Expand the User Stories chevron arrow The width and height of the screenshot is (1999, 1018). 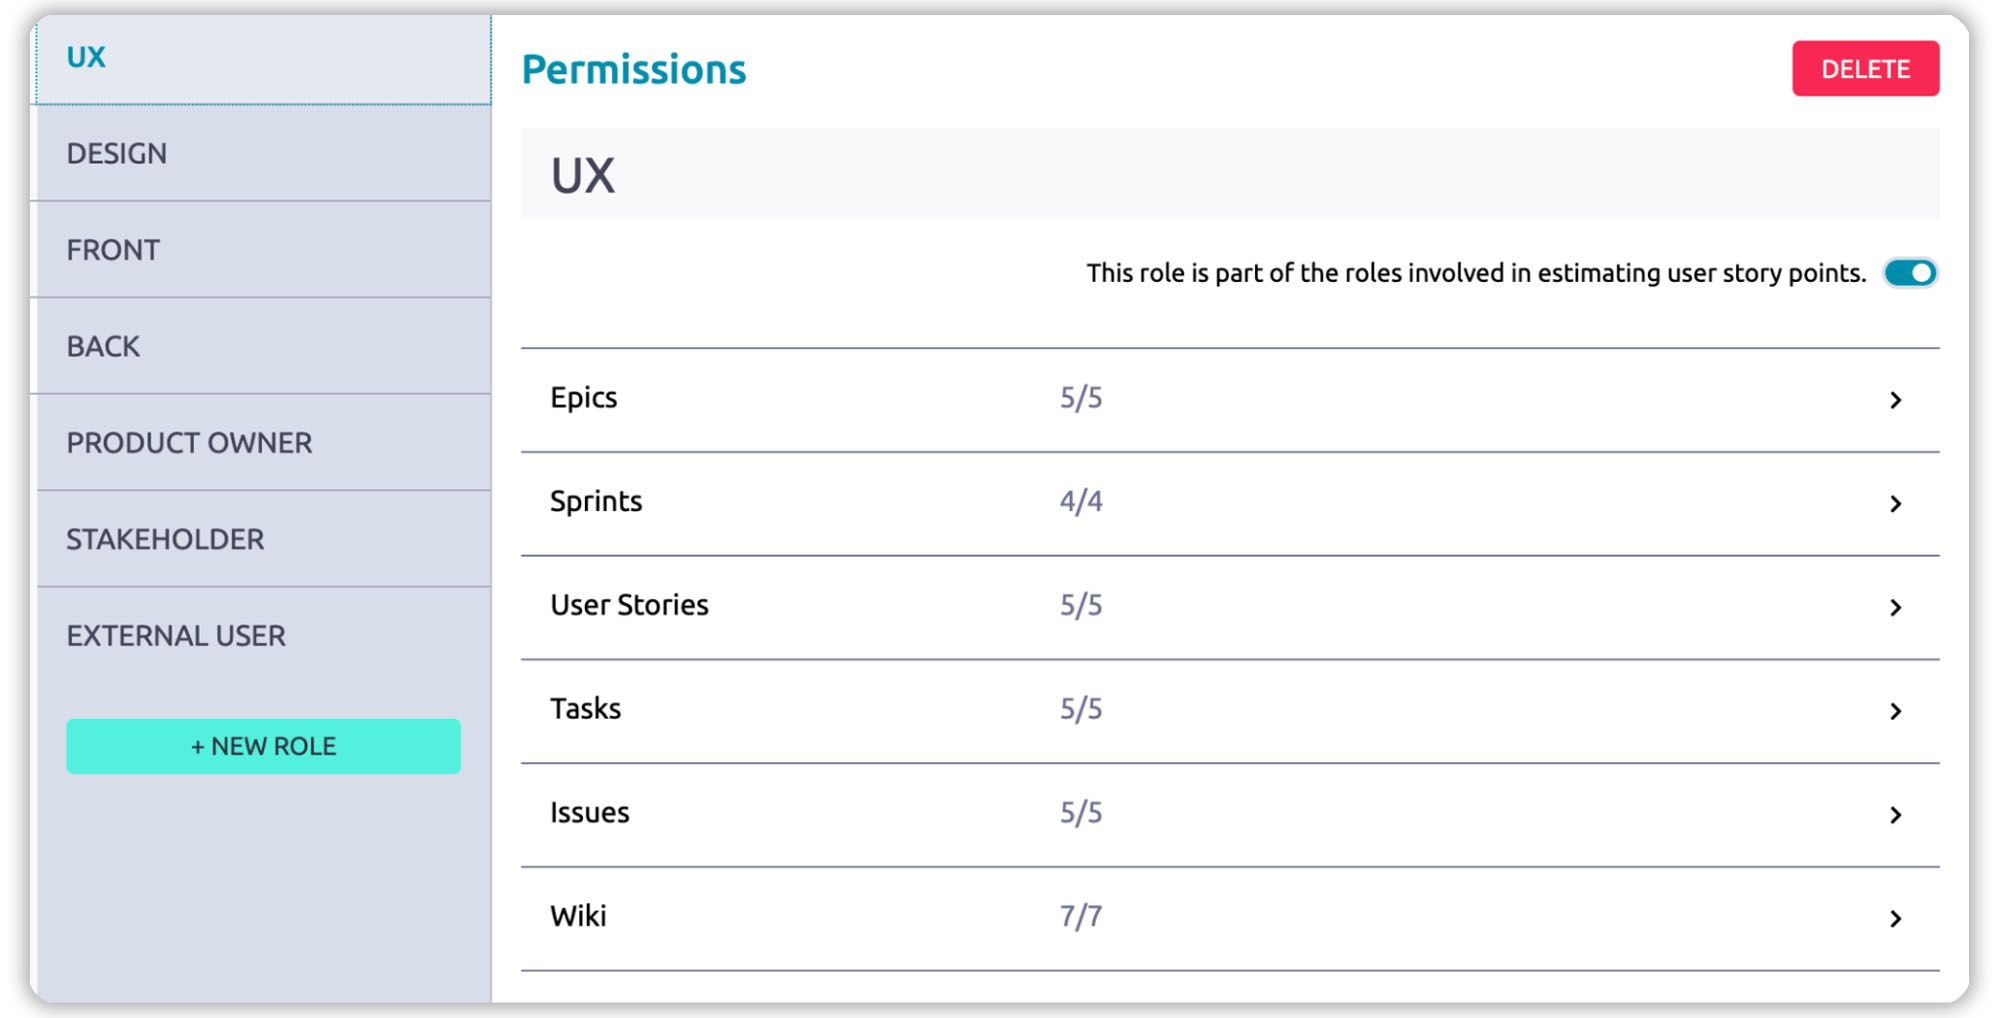click(x=1894, y=607)
